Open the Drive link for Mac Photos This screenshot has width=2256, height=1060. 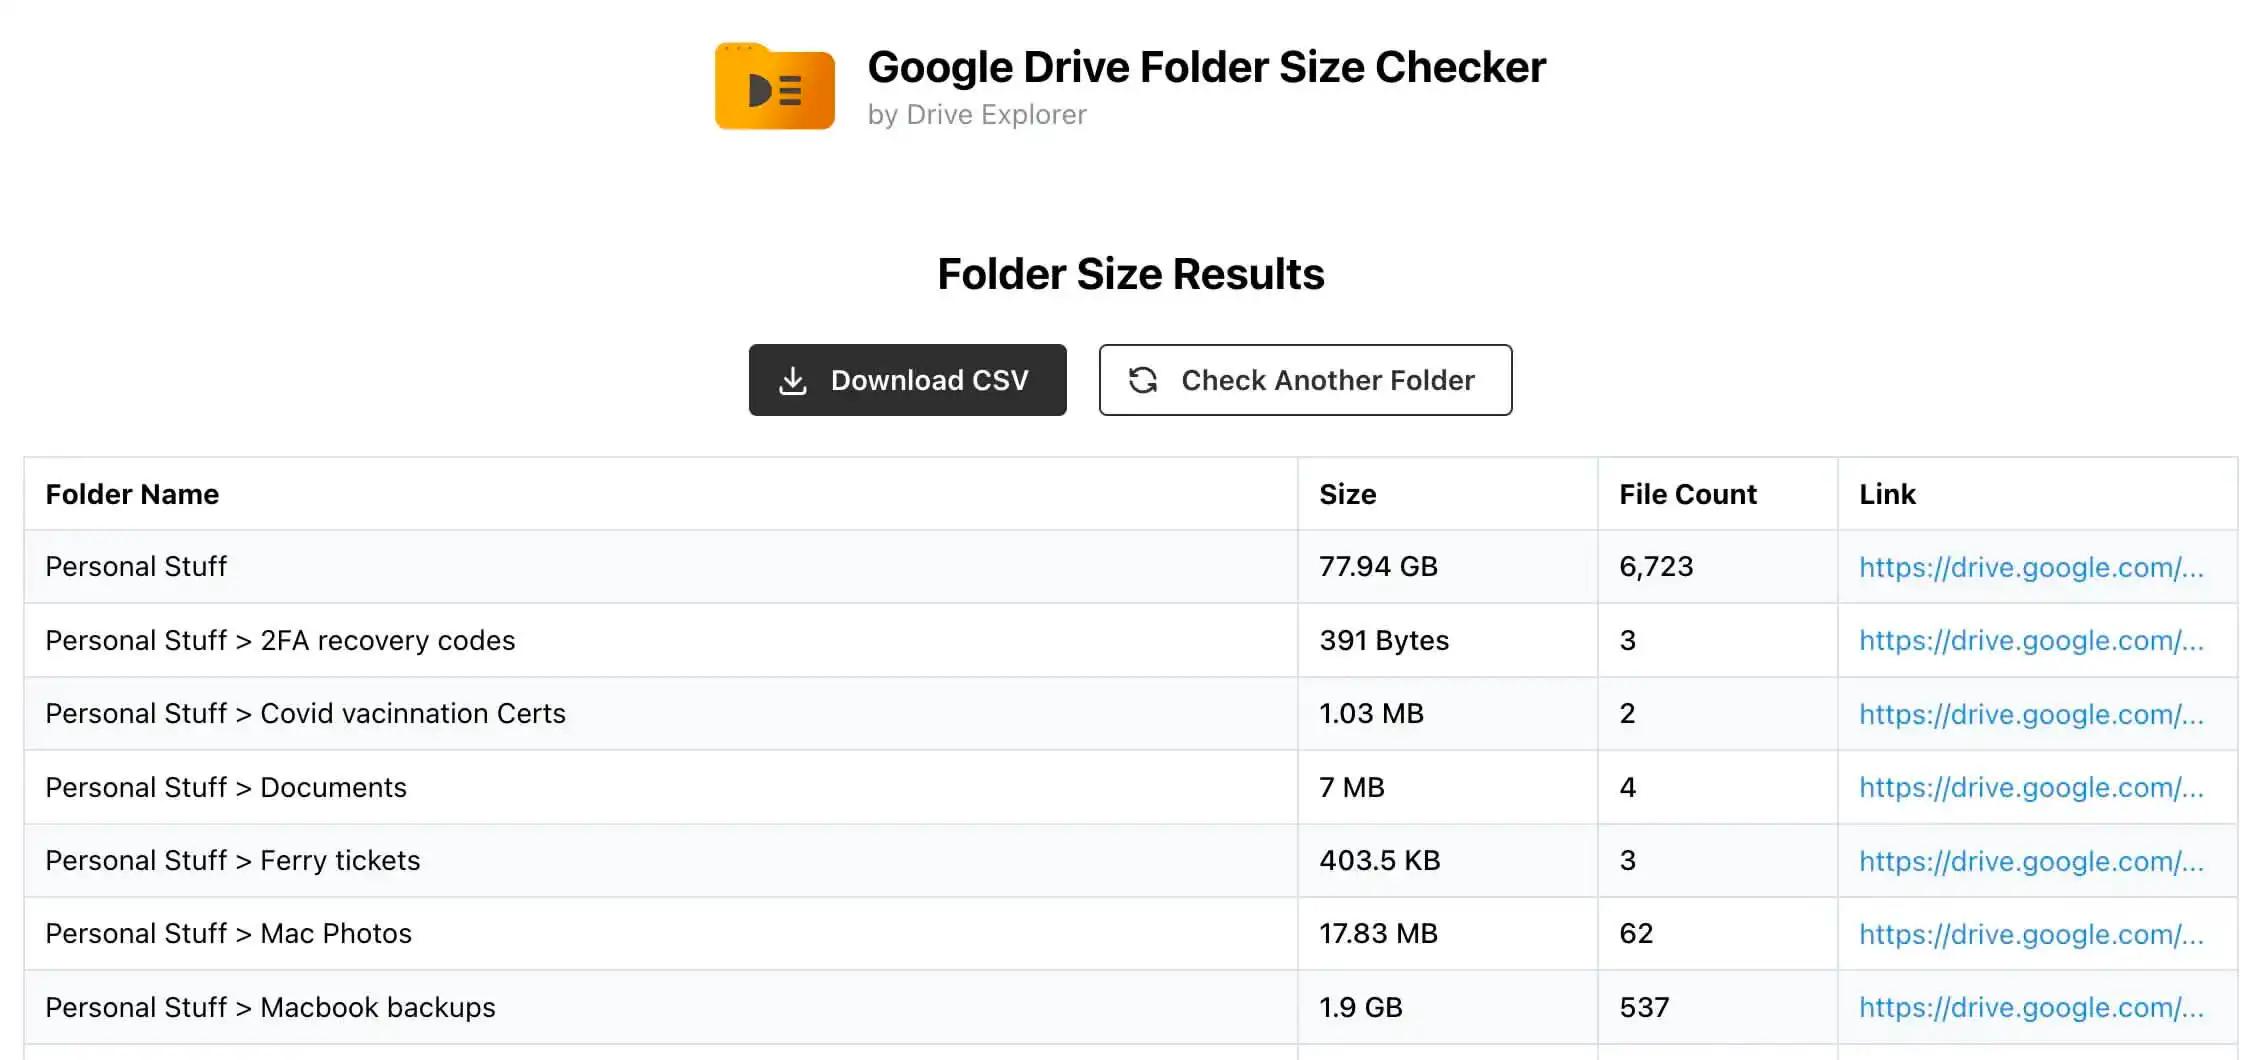pyautogui.click(x=2031, y=934)
